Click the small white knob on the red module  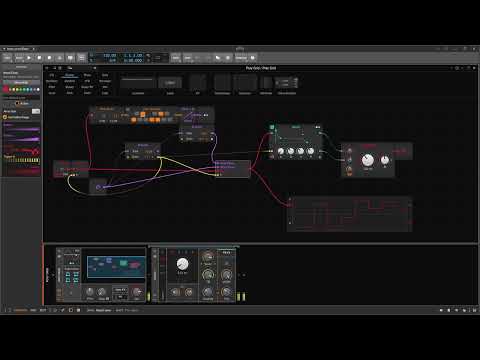tap(385, 160)
